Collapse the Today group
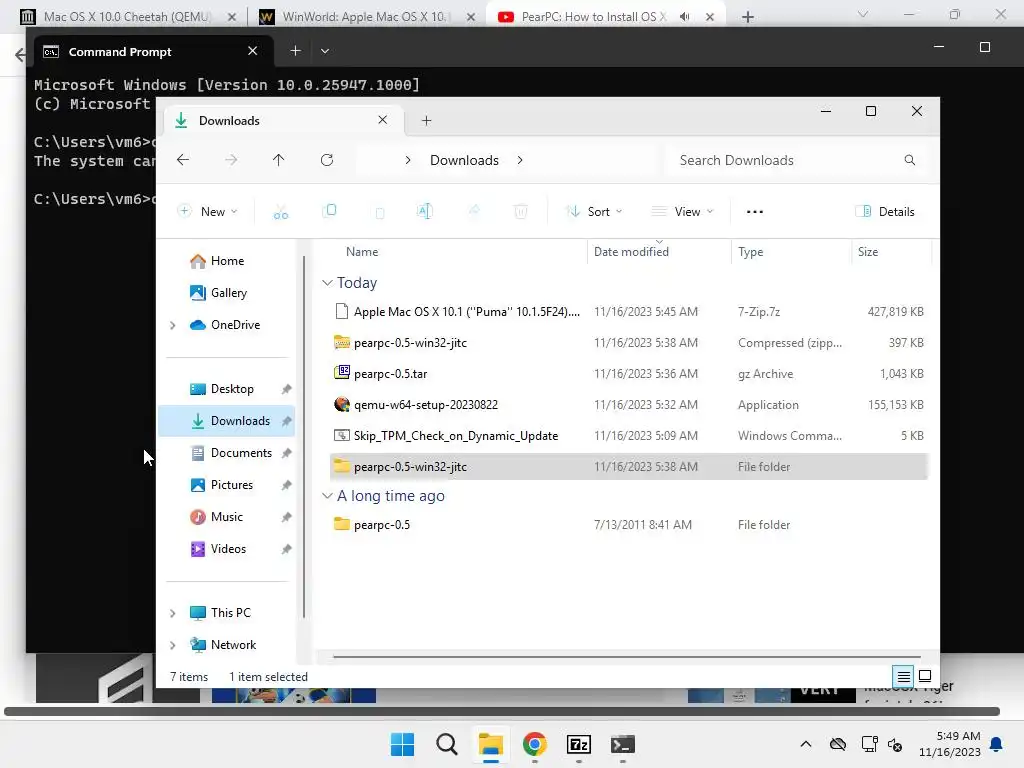The height and width of the screenshot is (768, 1024). point(327,283)
